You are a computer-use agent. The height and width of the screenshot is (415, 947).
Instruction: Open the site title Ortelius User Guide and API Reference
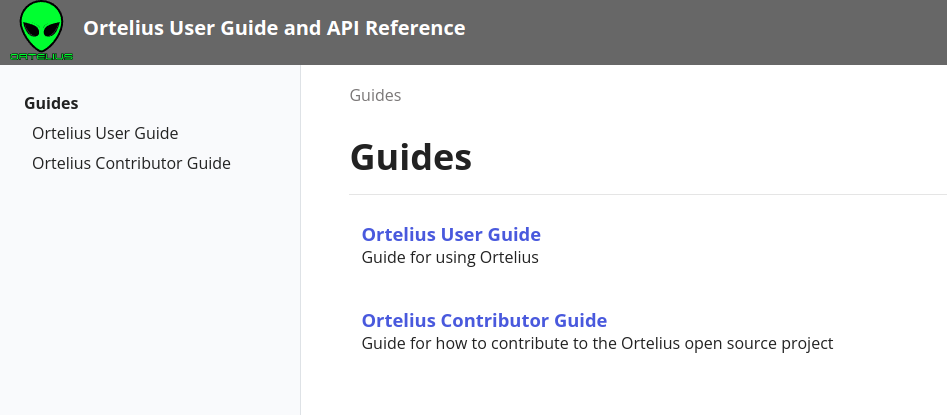pos(274,28)
